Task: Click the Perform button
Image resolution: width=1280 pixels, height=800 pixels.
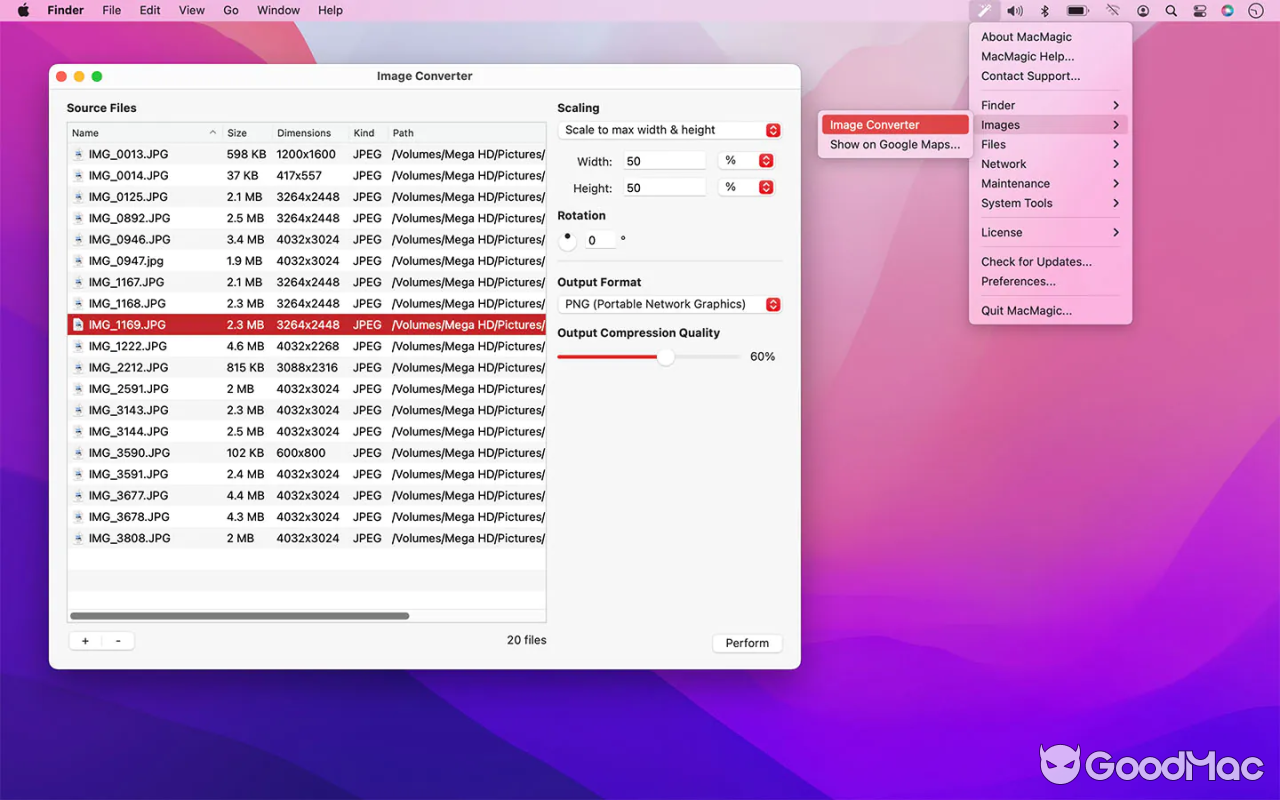Action: [x=747, y=643]
